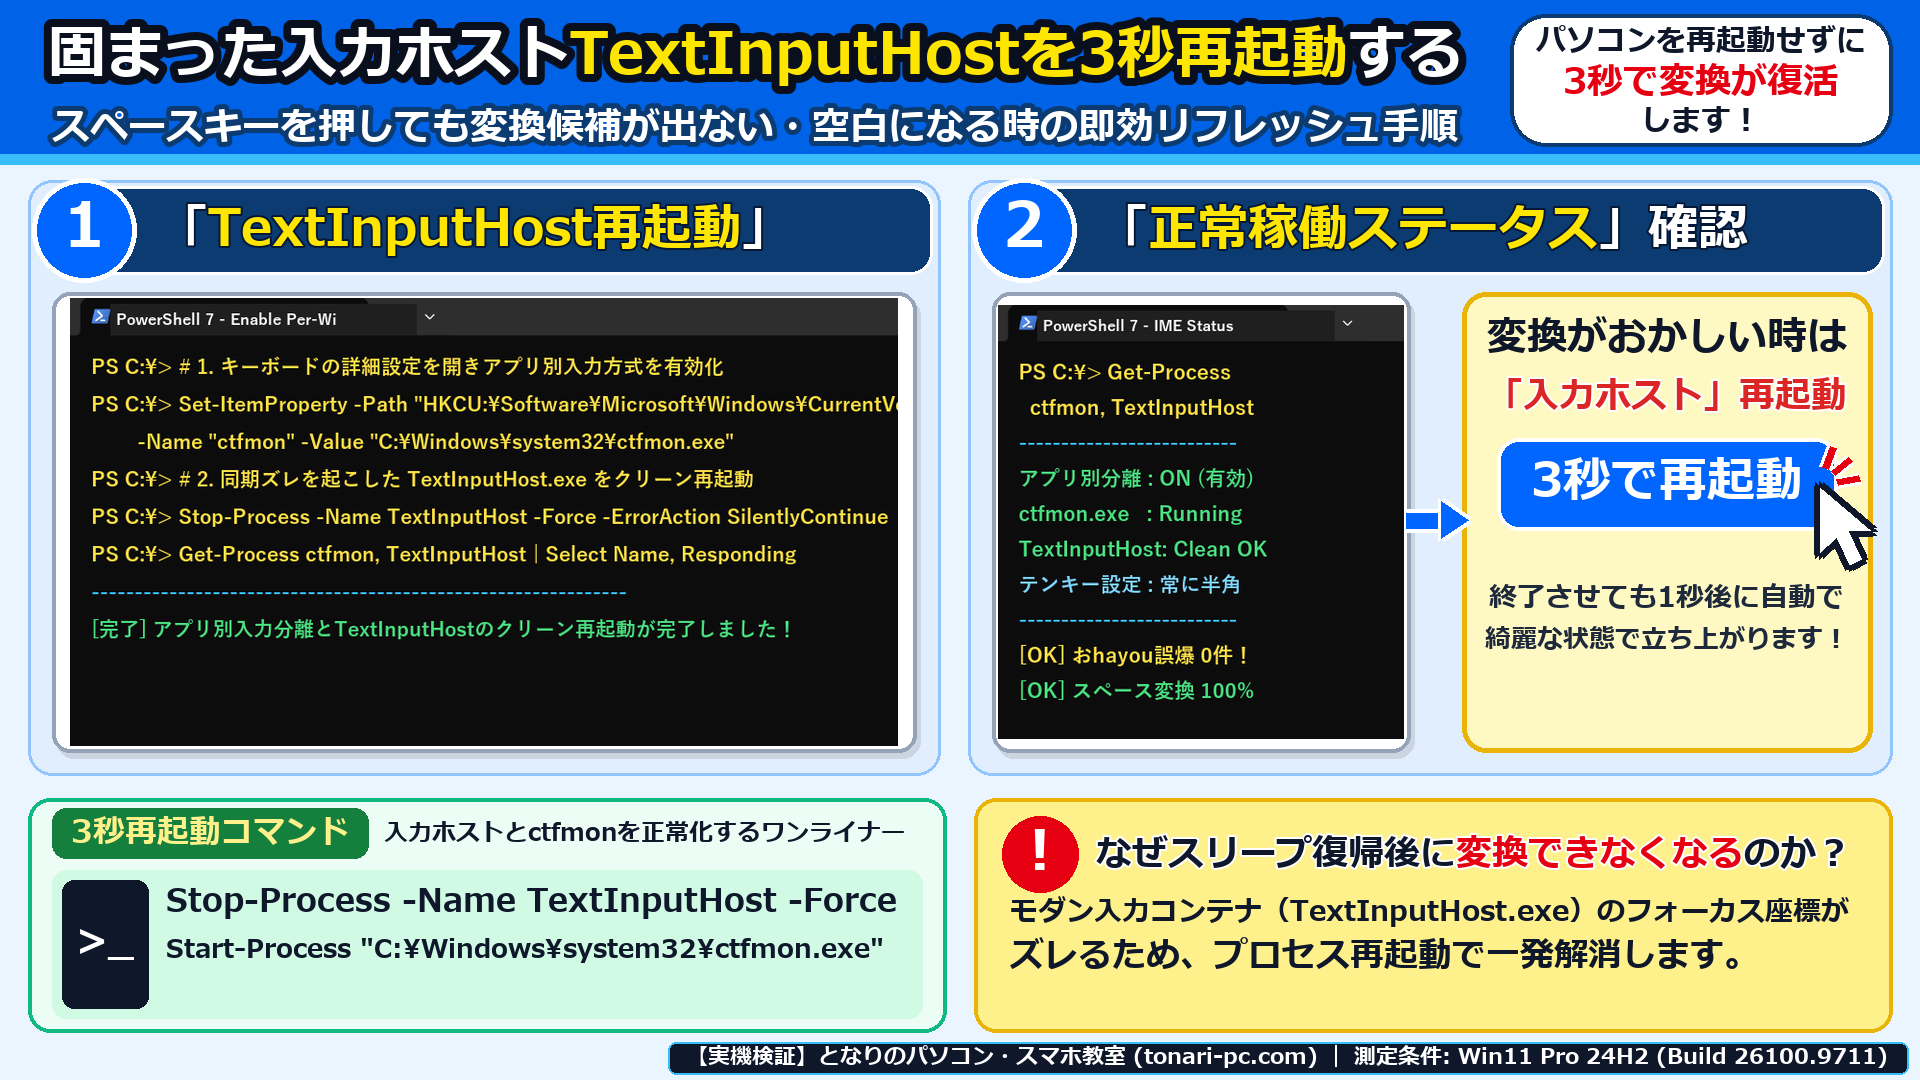
Task: Click '終了させても1秒後に自動で' note text
Action: tap(1665, 597)
